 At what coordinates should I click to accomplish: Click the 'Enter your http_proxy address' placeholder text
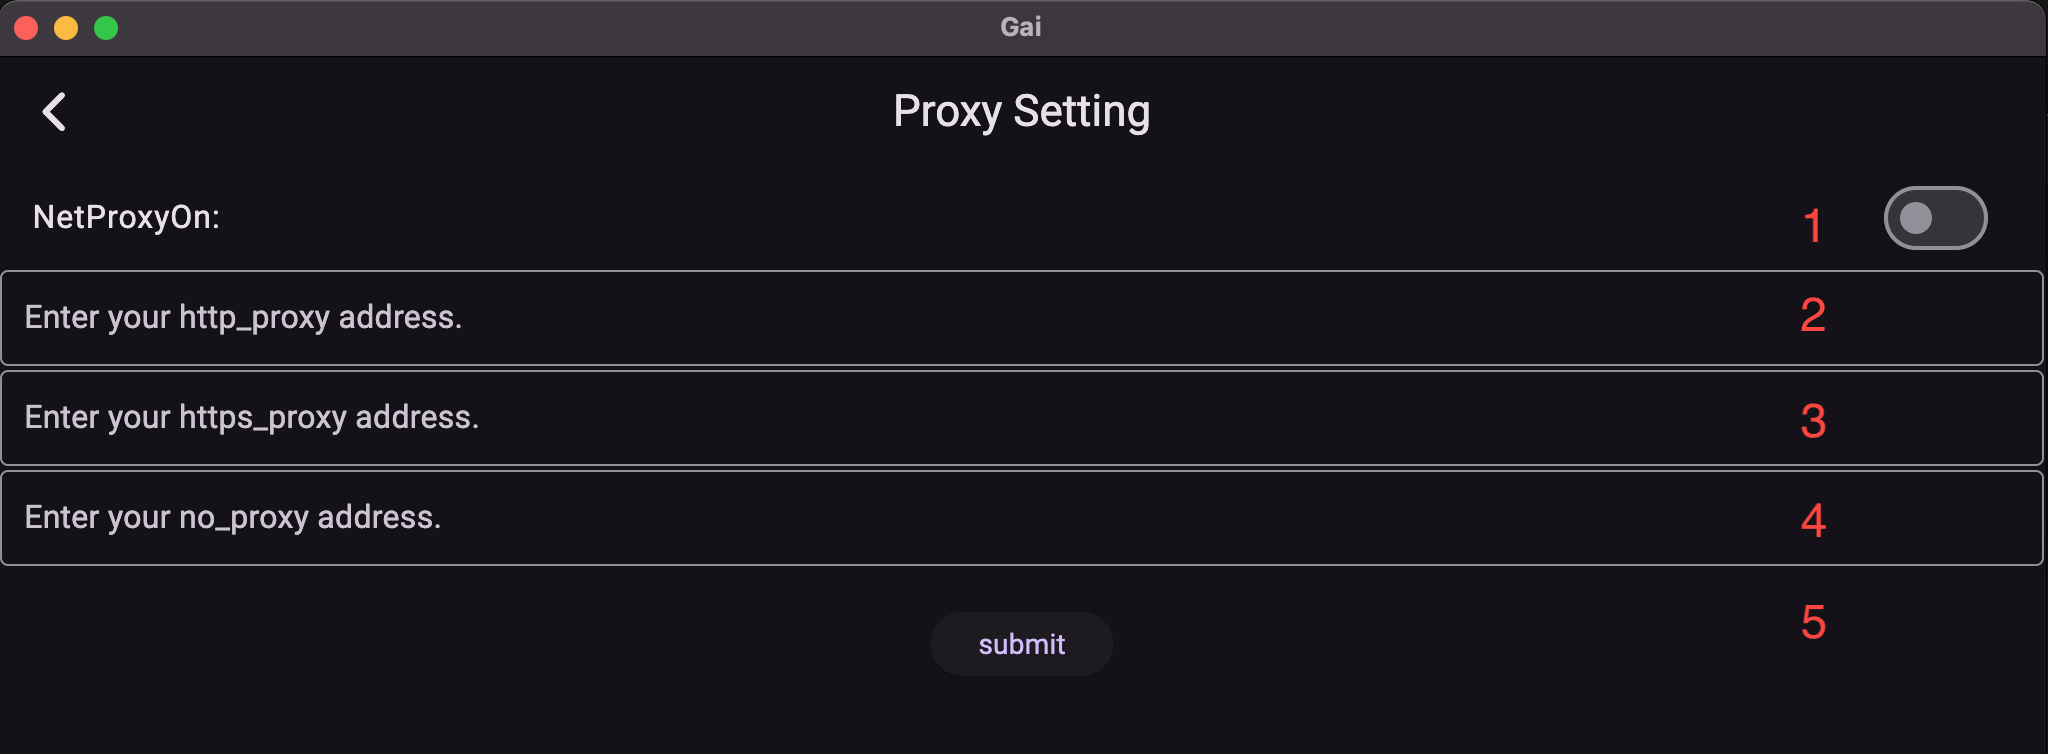point(243,317)
